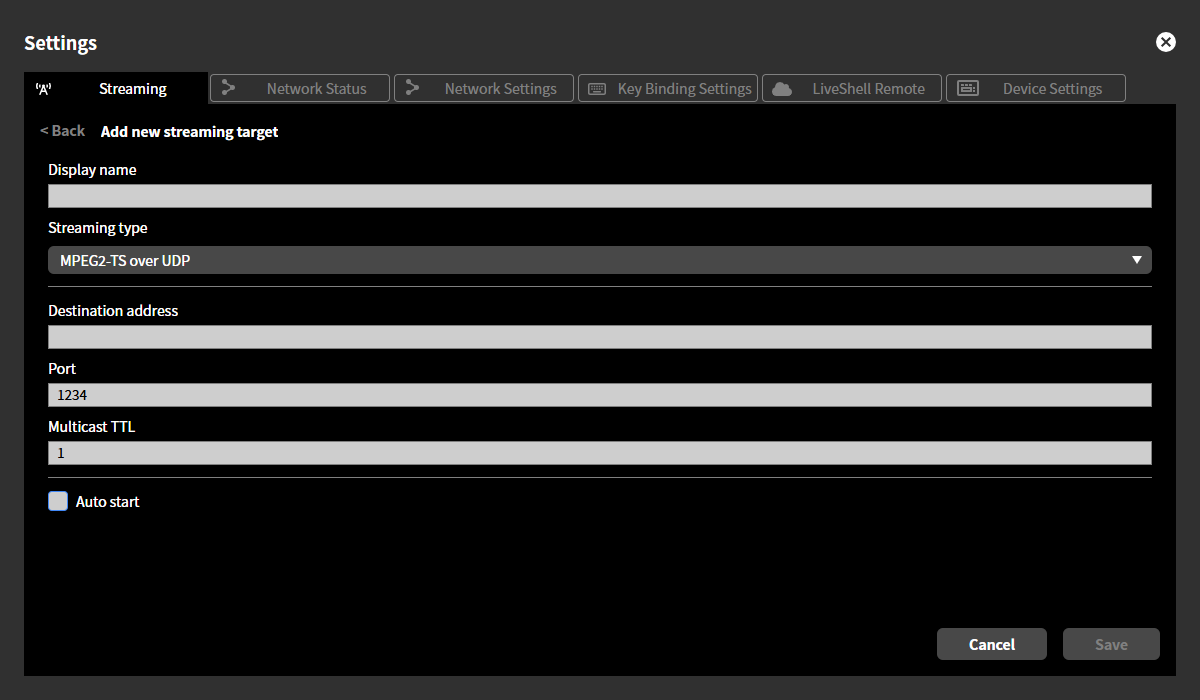Screen dimensions: 1200x700
Task: Enable the Auto start checkbox
Action: point(58,501)
